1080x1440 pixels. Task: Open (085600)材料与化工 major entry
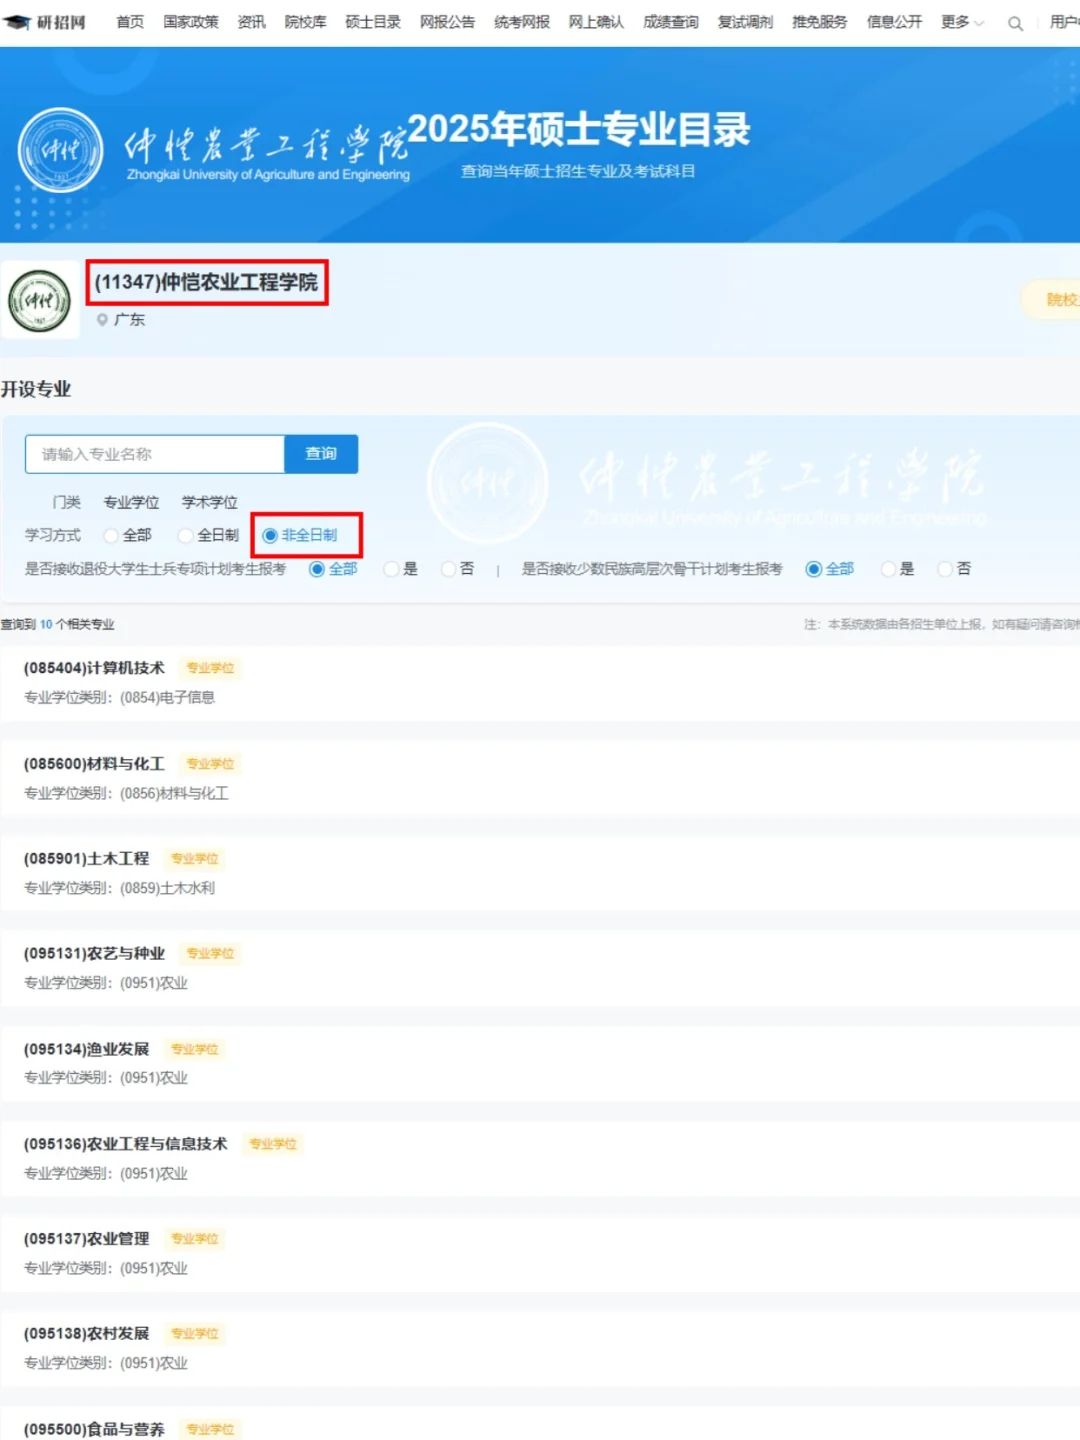pos(94,764)
